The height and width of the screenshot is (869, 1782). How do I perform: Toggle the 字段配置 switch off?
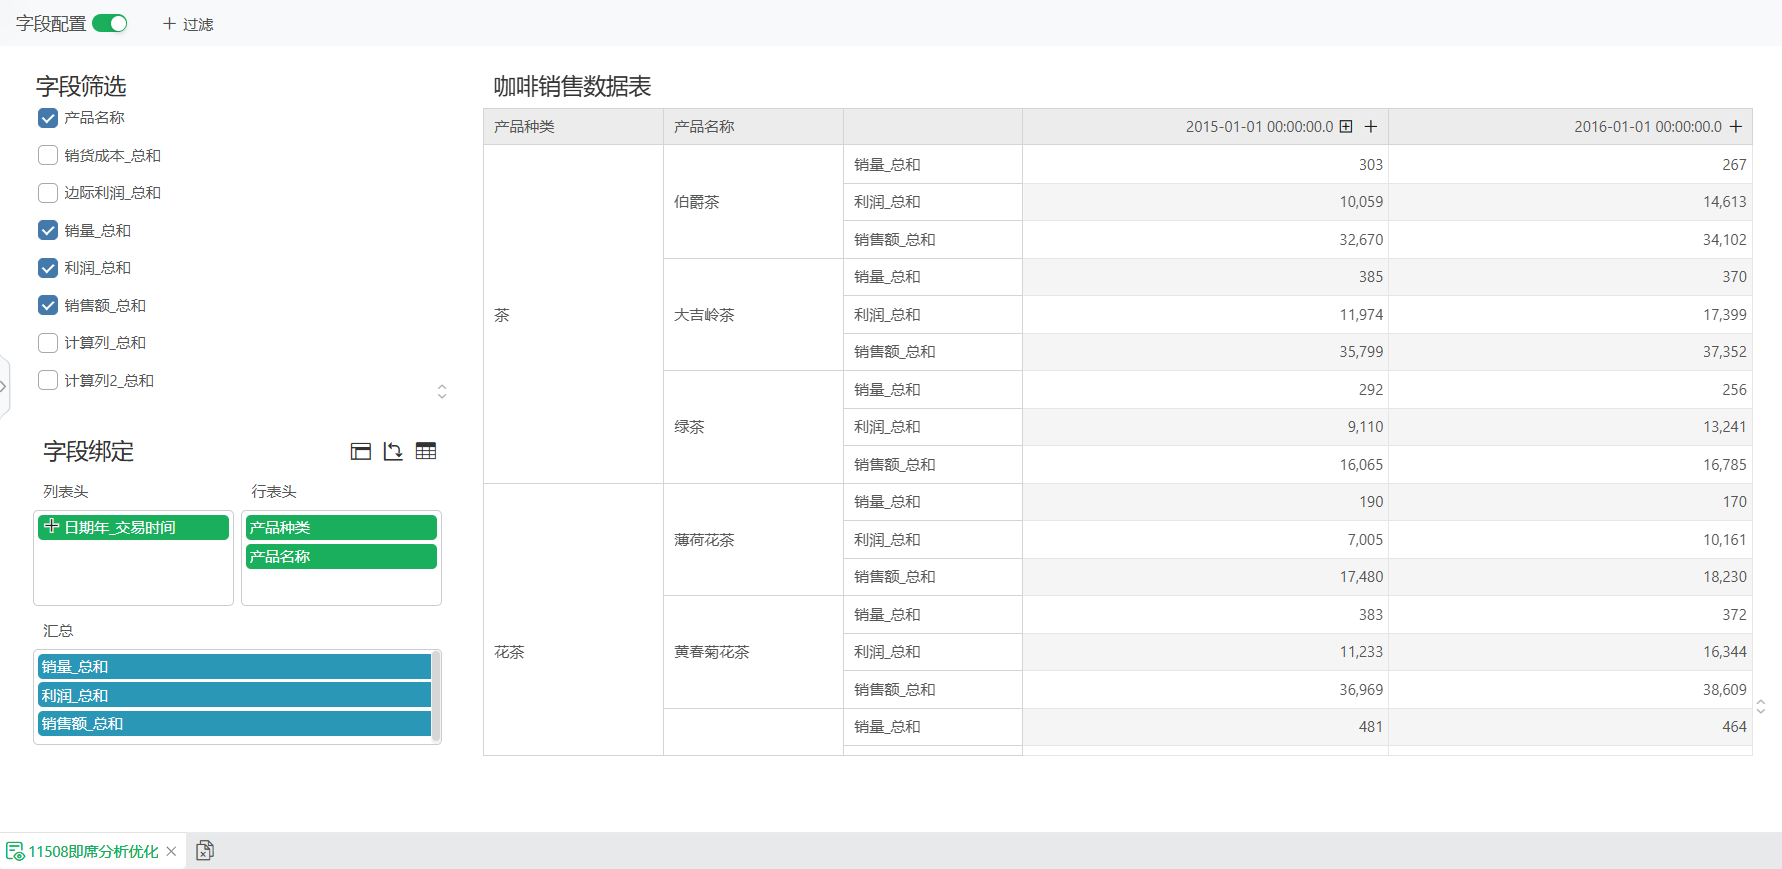point(110,23)
